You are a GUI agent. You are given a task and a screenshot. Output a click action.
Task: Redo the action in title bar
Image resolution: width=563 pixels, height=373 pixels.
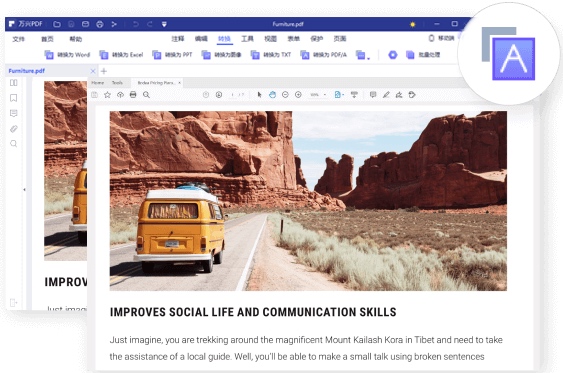150,24
